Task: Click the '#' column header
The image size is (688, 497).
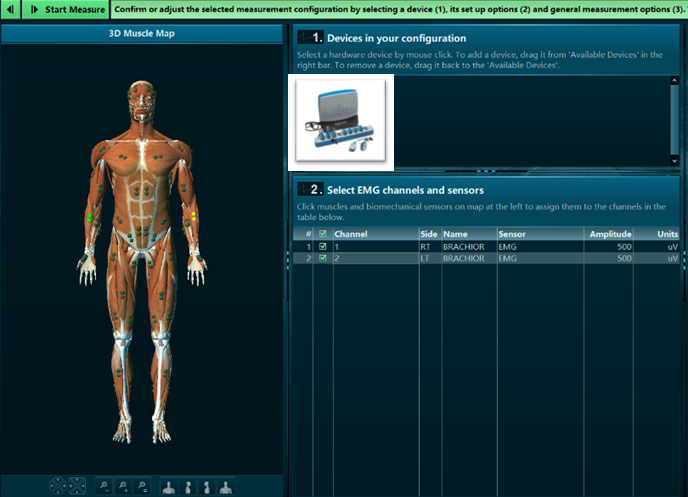Action: pyautogui.click(x=303, y=234)
